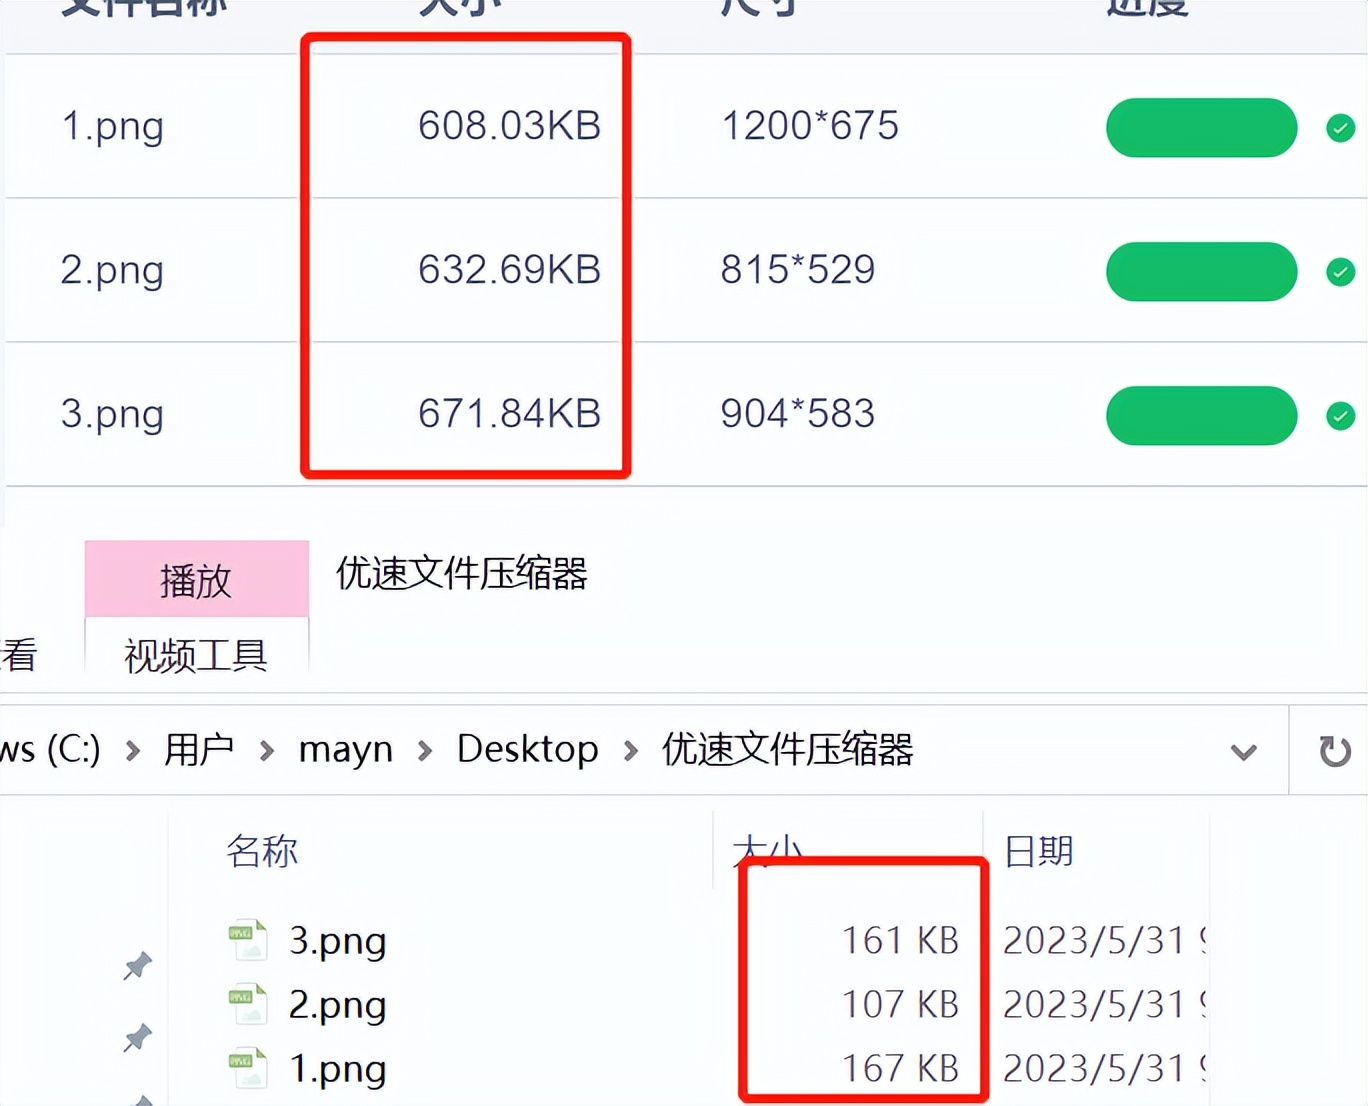This screenshot has width=1368, height=1106.
Task: Click the PNG file icon beside 3.png
Action: 247,939
